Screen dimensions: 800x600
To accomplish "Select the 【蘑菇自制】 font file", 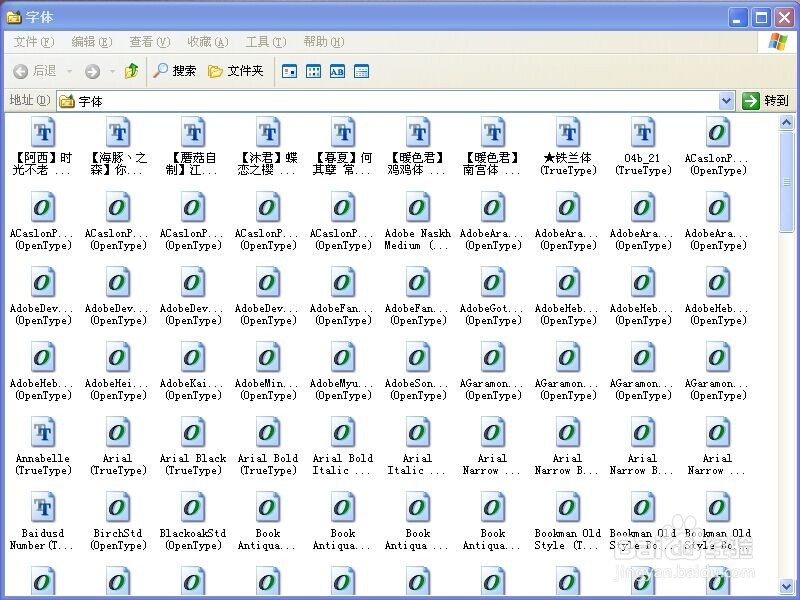I will click(193, 146).
